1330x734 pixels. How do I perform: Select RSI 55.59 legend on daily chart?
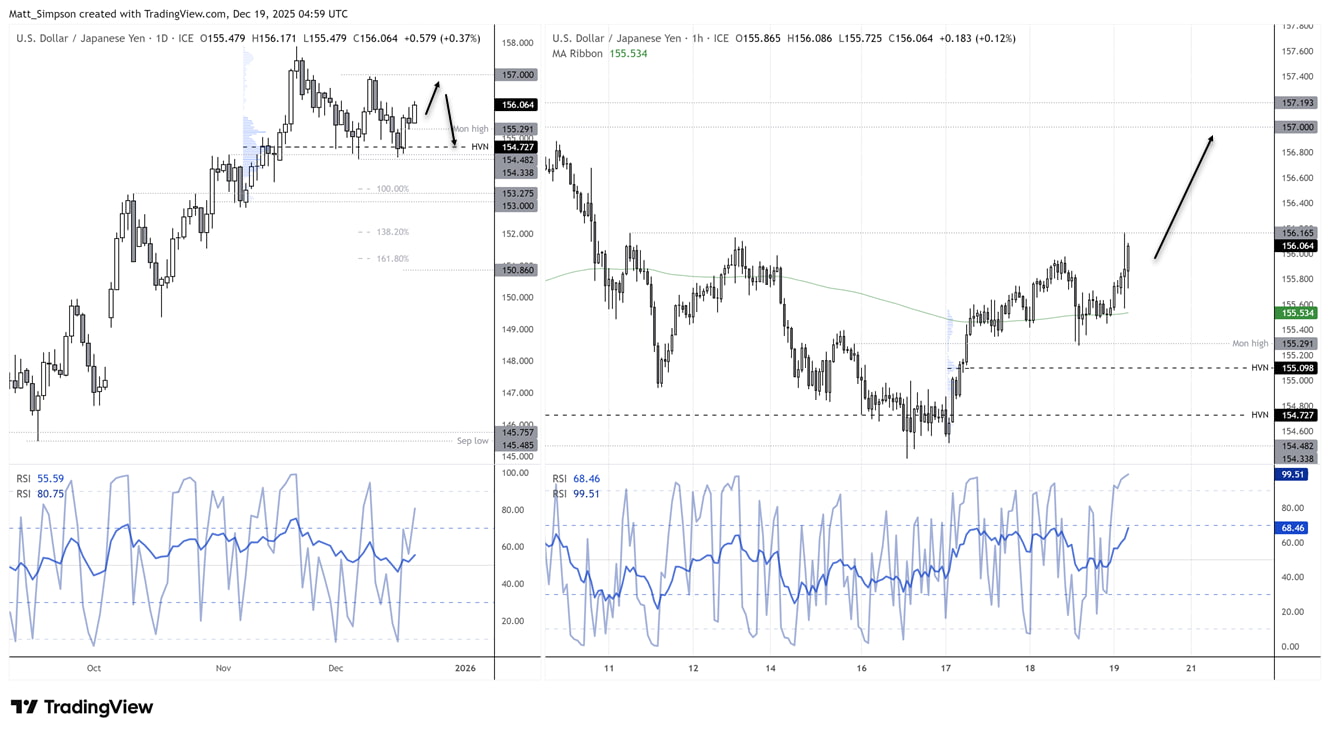[40, 479]
